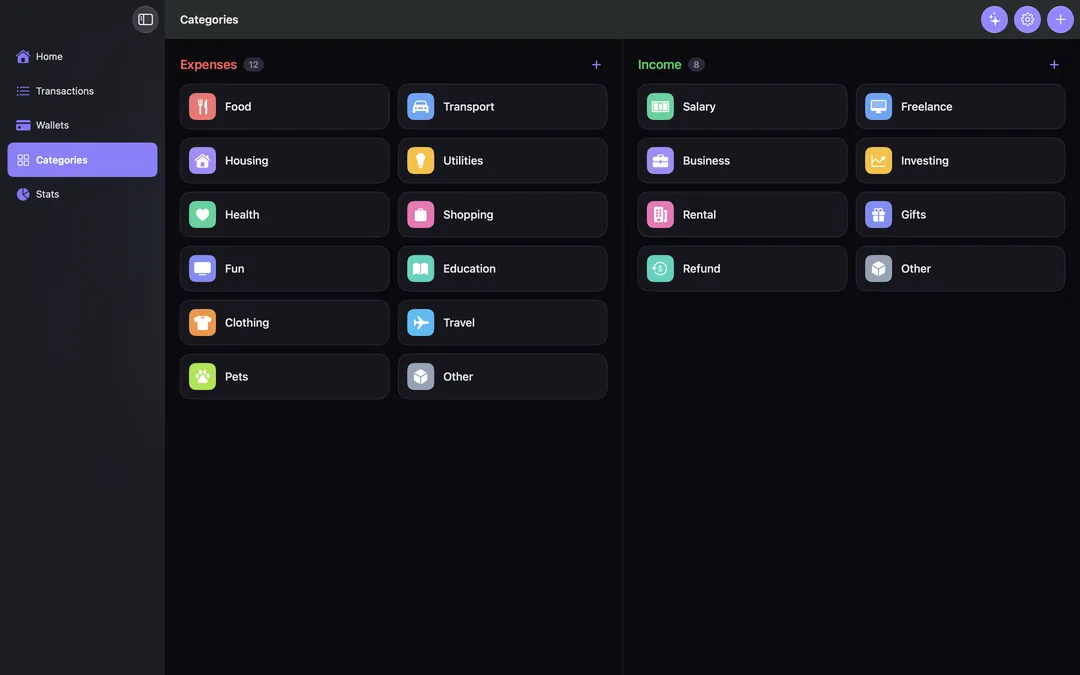This screenshot has height=675, width=1080.
Task: Toggle the sidebar collapse button
Action: tap(145, 19)
